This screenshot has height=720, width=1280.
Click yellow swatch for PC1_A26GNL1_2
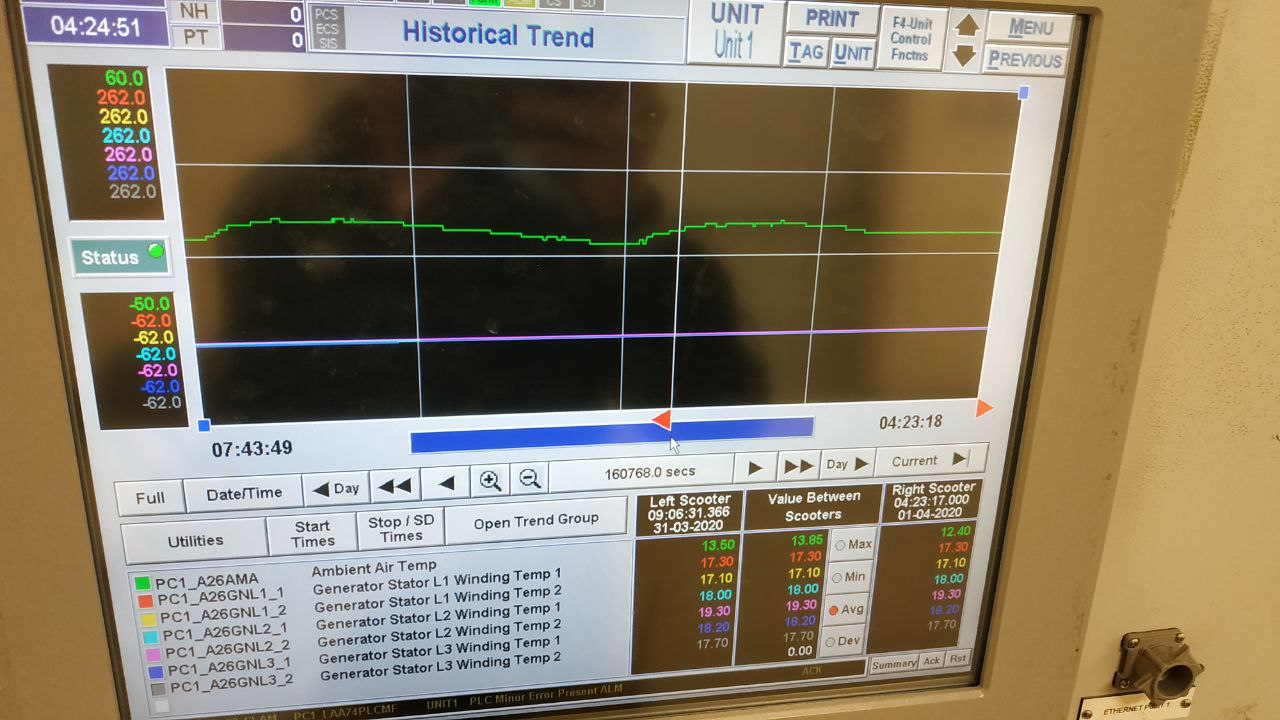148,618
